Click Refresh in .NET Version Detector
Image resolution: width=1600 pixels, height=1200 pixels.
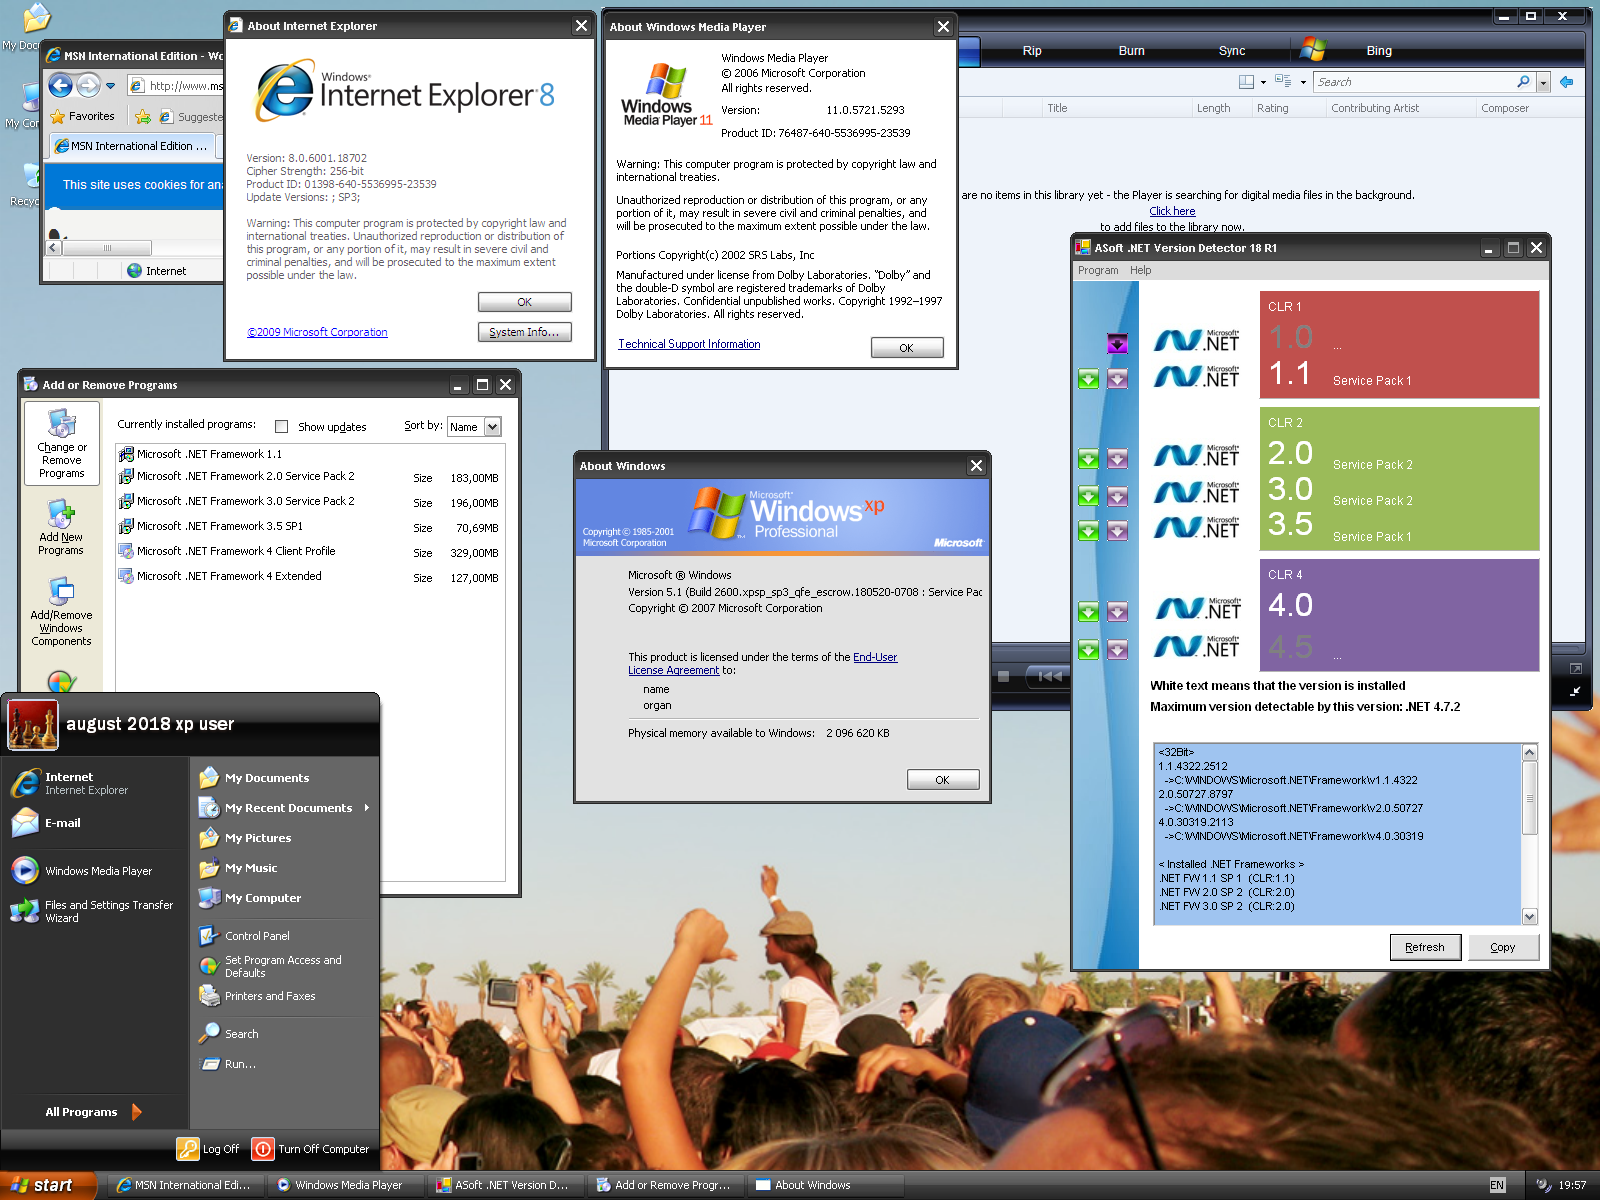[1425, 947]
